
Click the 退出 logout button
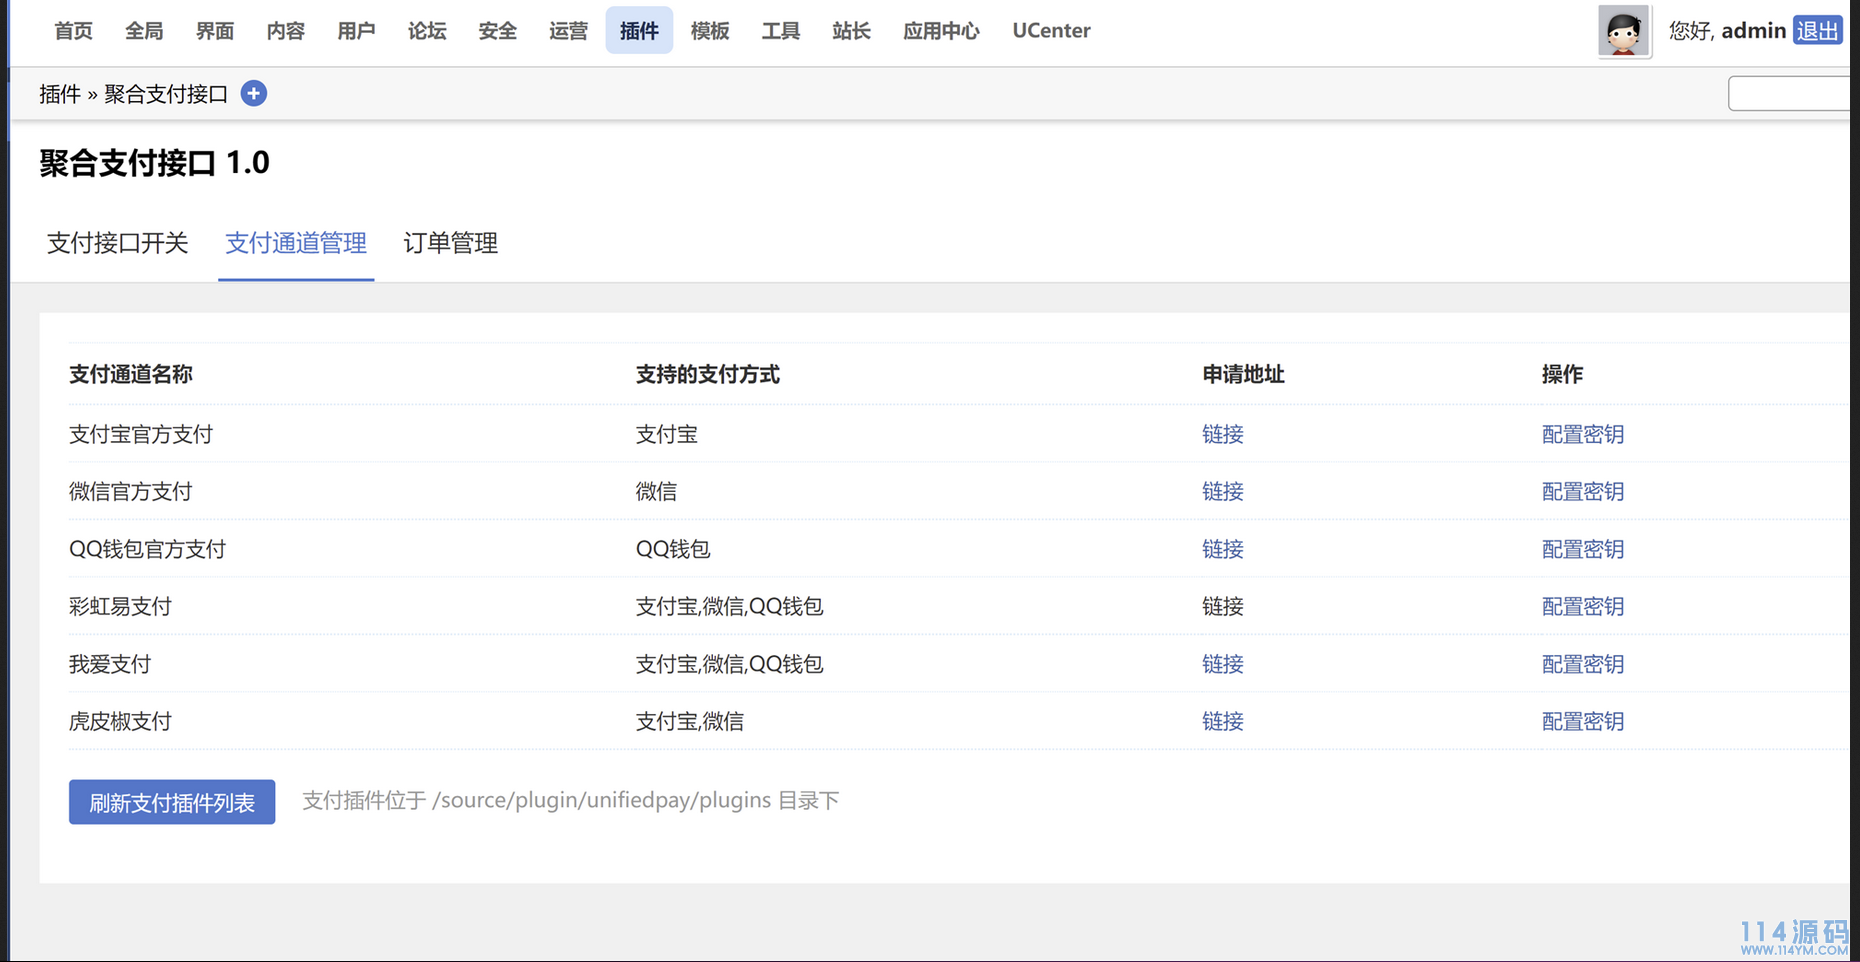1817,31
